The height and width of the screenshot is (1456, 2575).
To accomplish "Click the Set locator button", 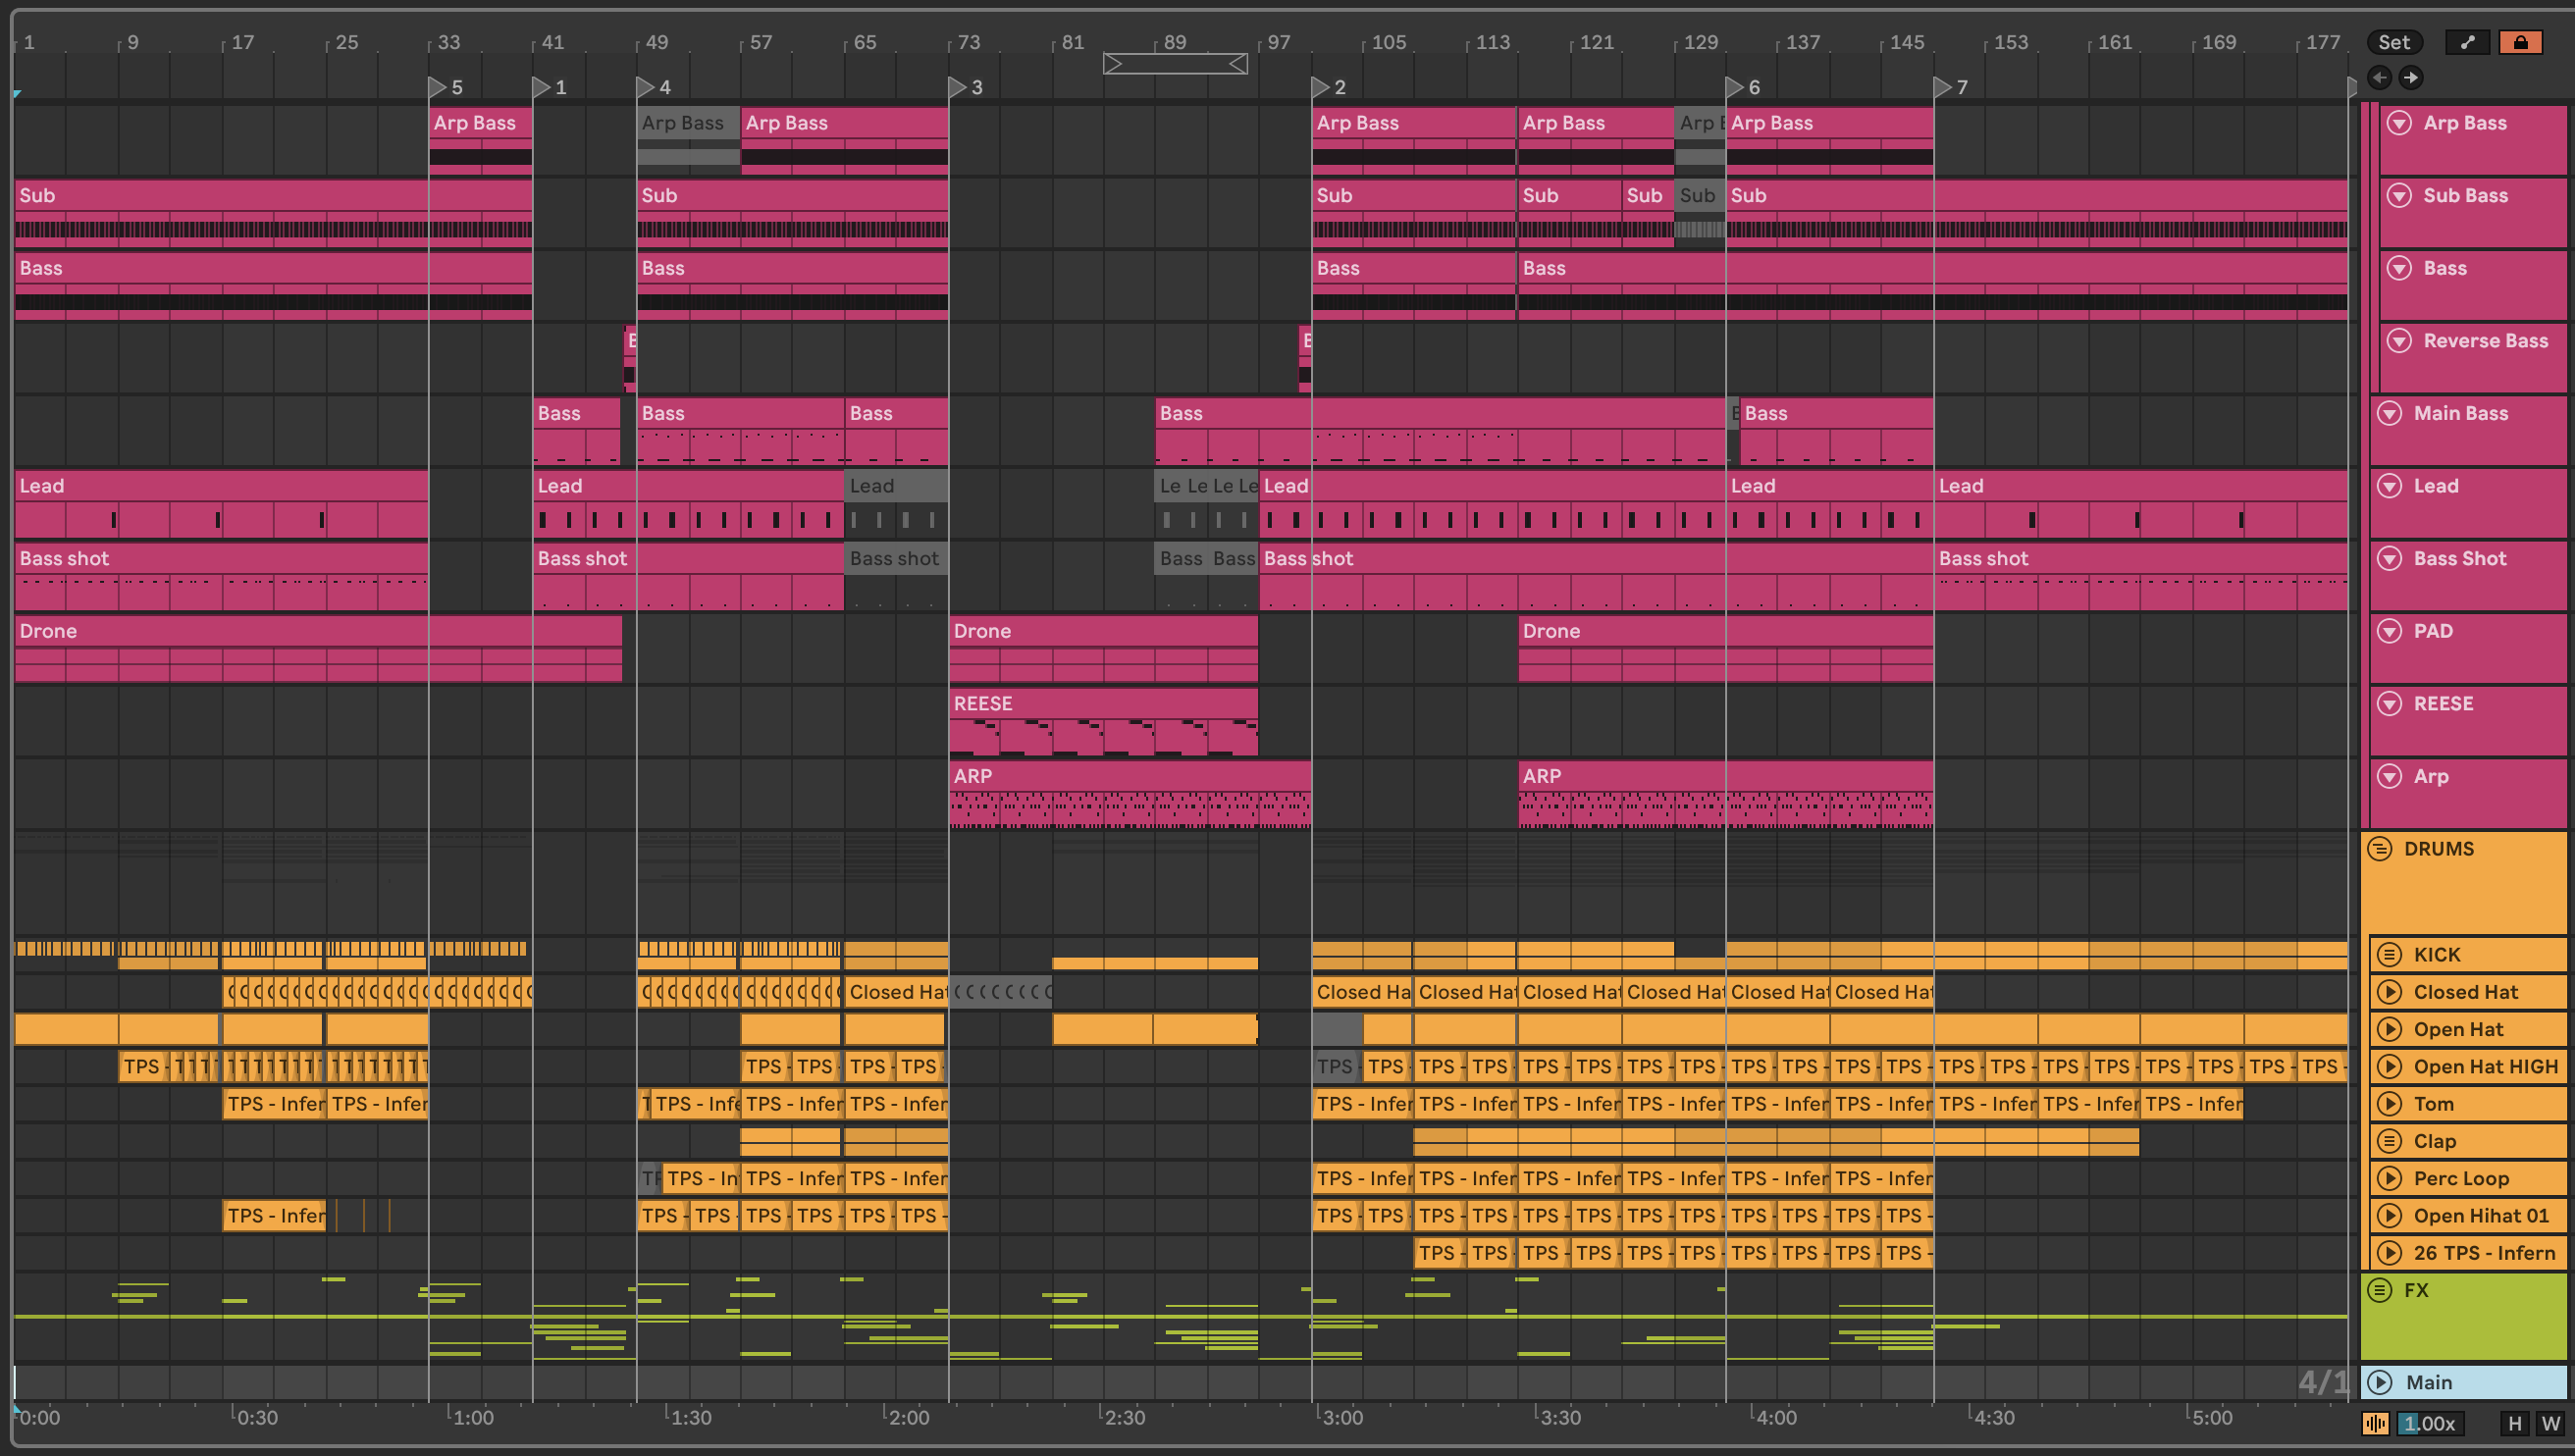I will pos(2394,42).
